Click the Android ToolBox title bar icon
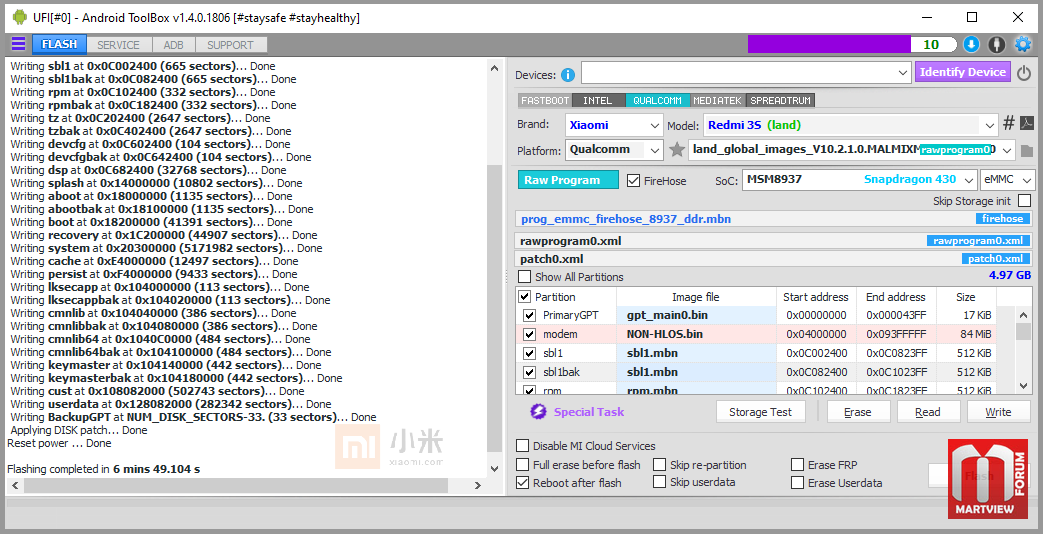The width and height of the screenshot is (1043, 534). tap(20, 17)
